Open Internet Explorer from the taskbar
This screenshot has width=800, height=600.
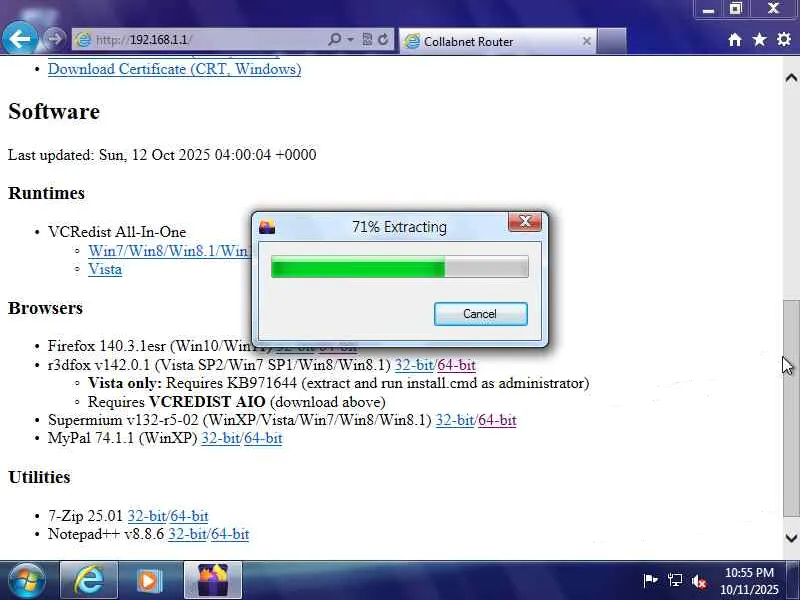click(x=89, y=581)
